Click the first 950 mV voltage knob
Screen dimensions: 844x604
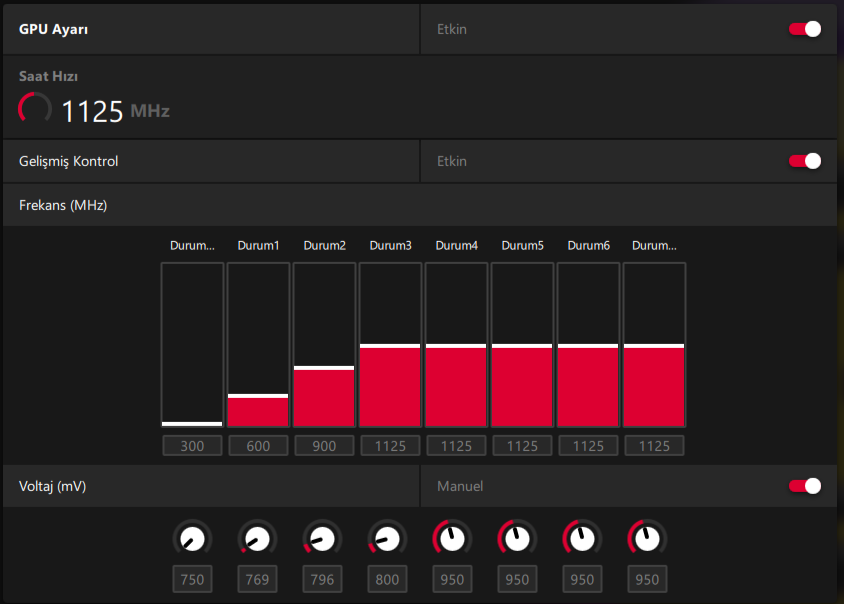coord(452,539)
